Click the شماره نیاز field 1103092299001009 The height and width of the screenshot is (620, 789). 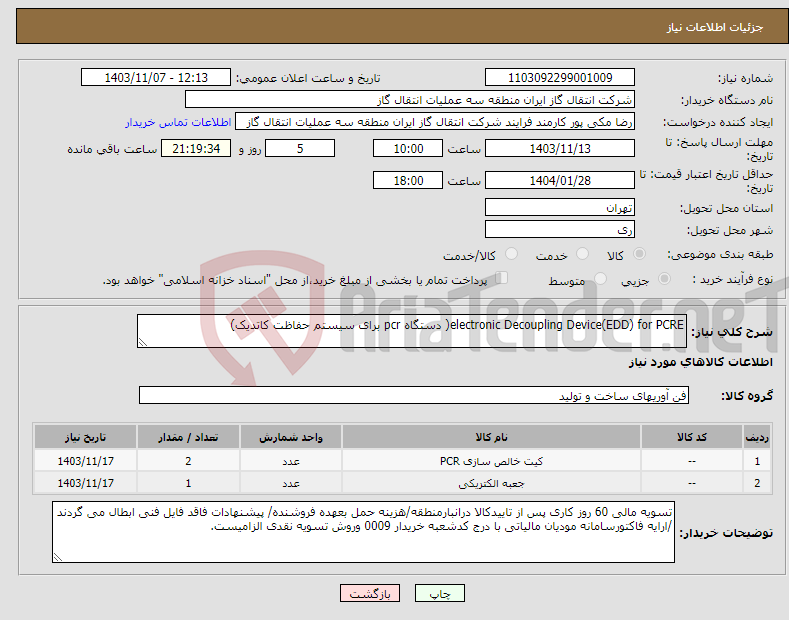point(560,78)
